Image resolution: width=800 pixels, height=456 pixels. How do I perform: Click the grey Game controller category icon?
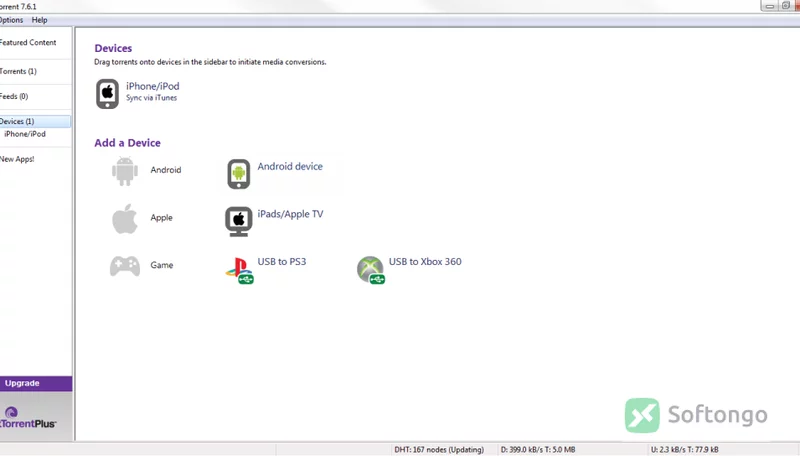[124, 266]
